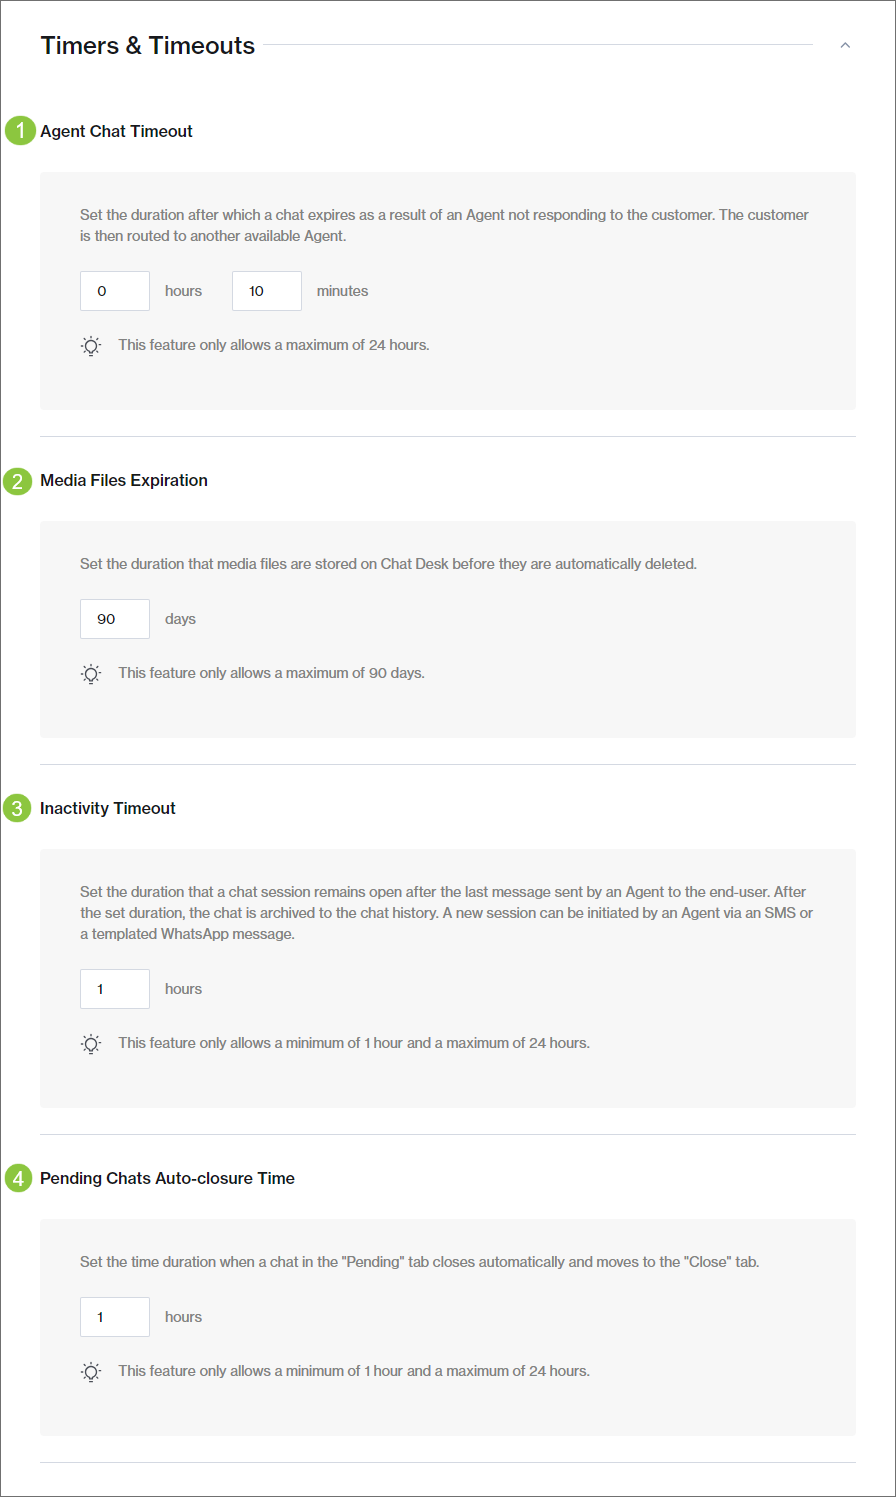Click the Media Files Expiration days field

(115, 619)
